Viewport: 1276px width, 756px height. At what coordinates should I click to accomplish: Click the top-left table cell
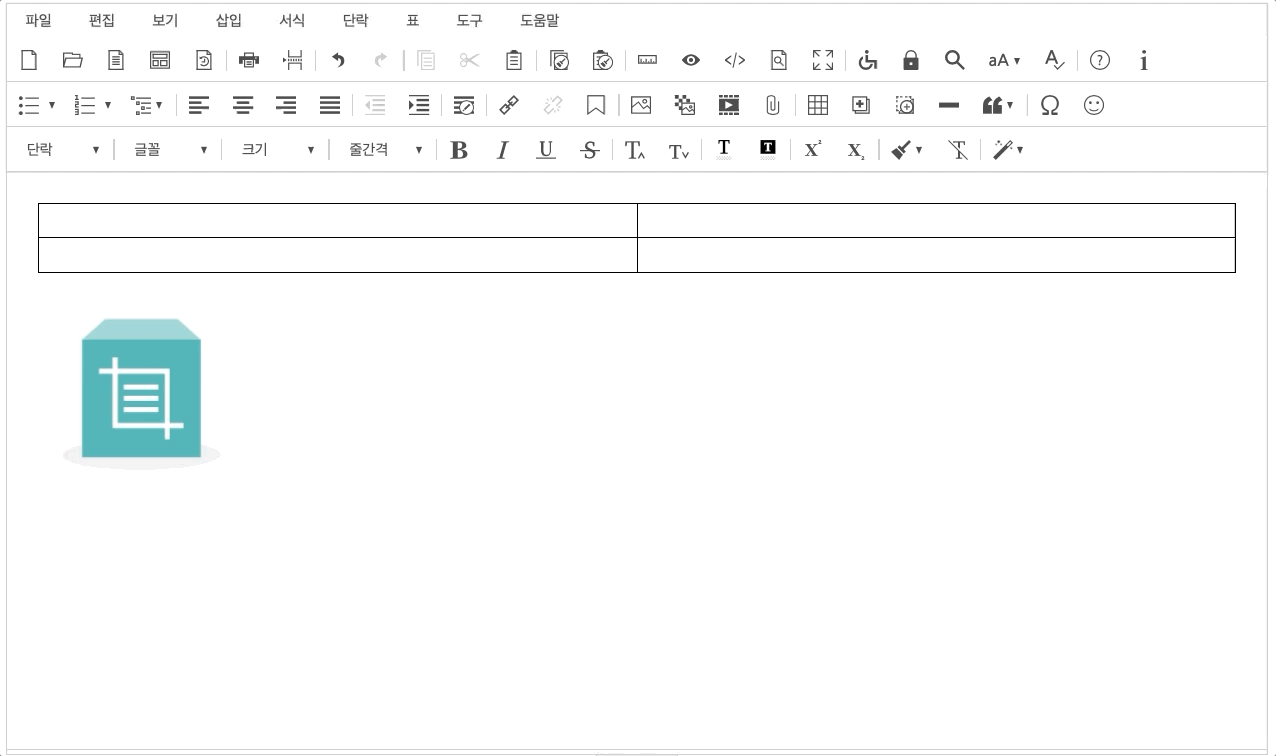coord(337,220)
